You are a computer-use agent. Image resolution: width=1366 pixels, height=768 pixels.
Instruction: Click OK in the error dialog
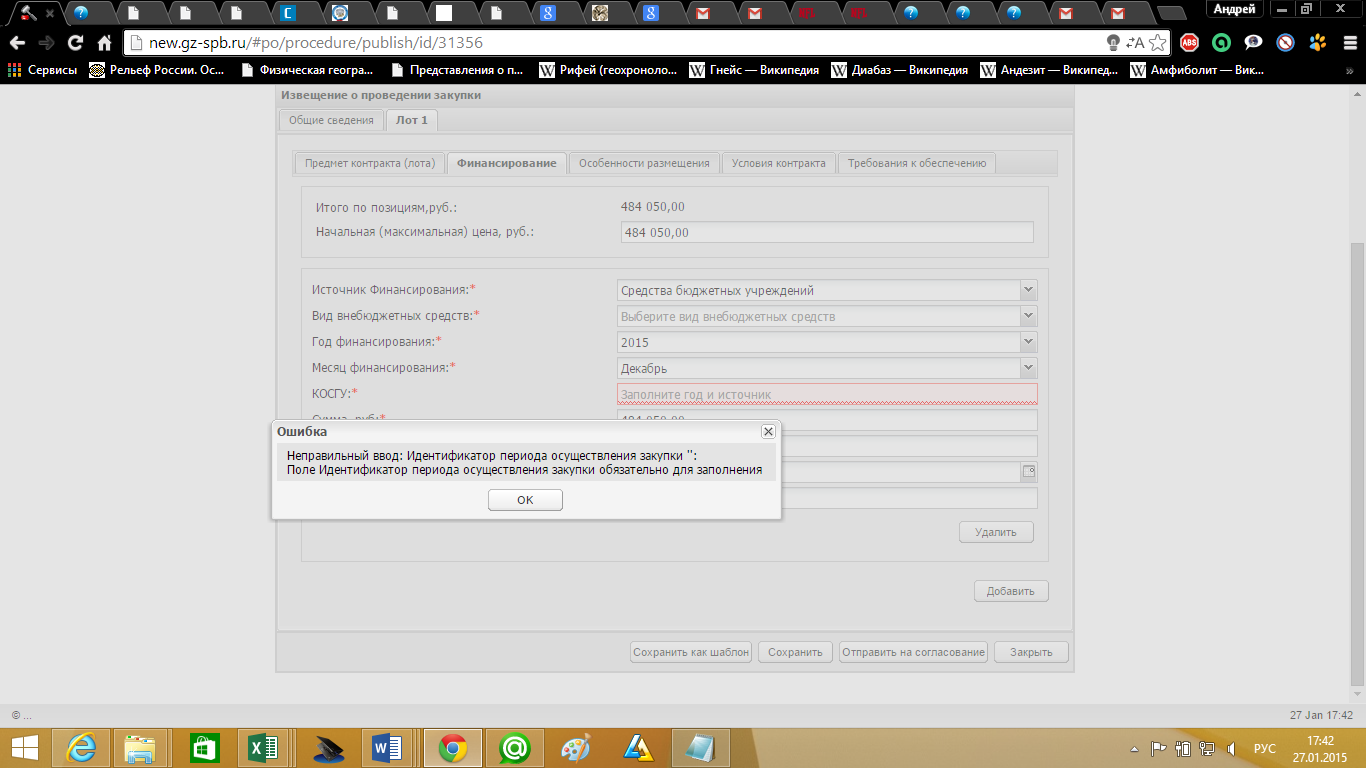525,500
